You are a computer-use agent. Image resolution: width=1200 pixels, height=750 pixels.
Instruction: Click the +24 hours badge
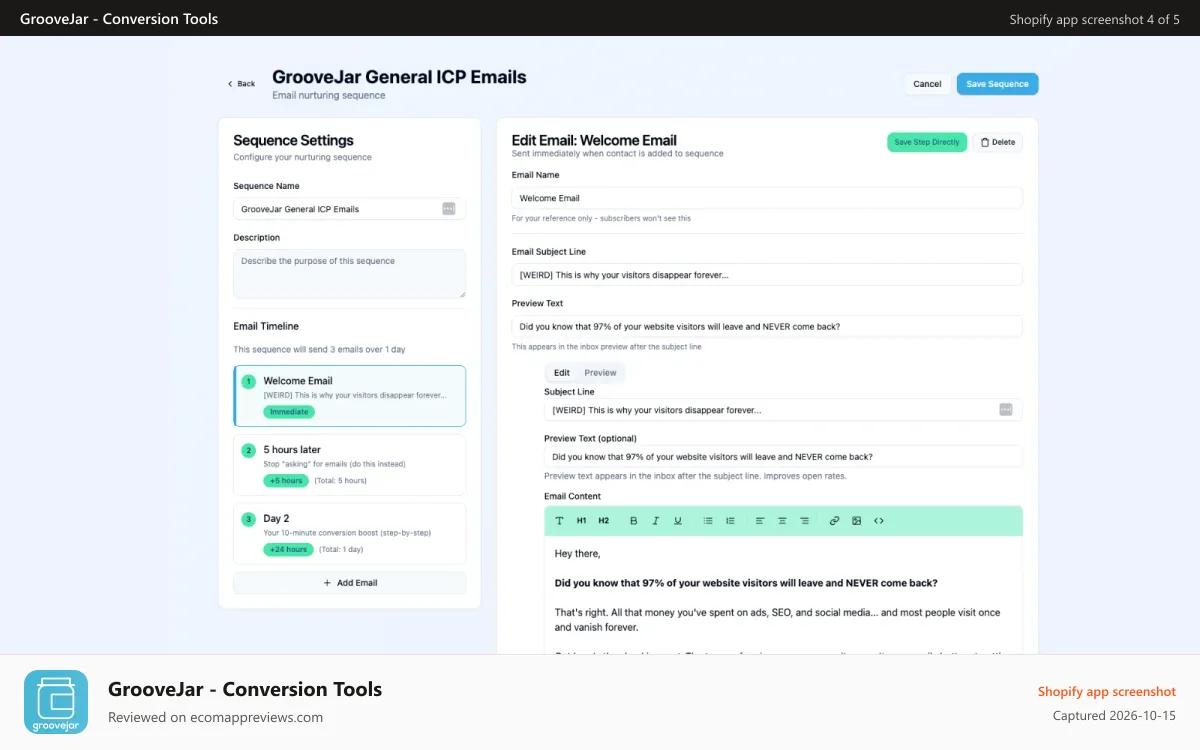tap(288, 550)
